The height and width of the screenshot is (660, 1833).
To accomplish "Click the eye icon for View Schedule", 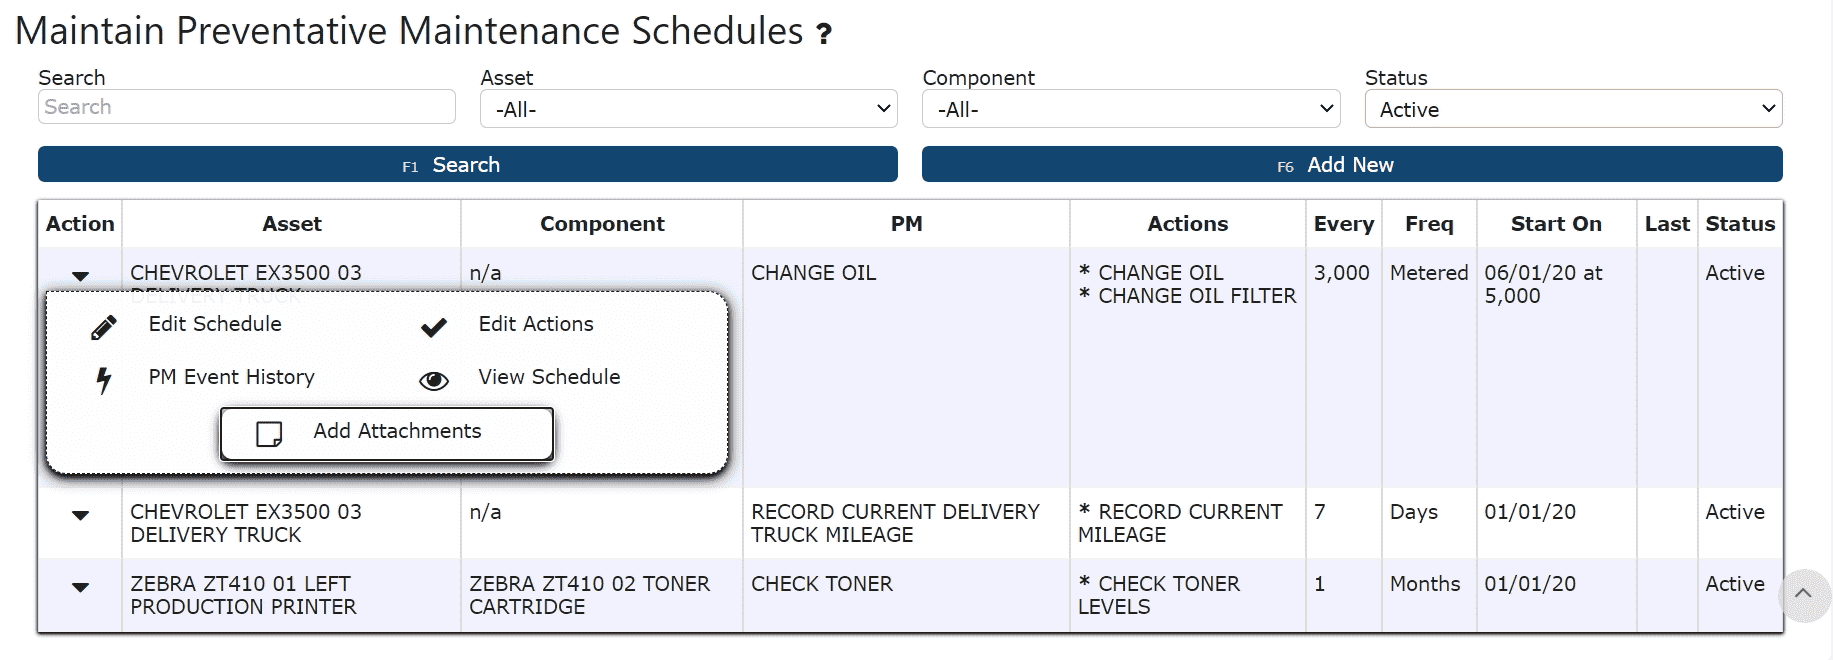I will click(433, 380).
